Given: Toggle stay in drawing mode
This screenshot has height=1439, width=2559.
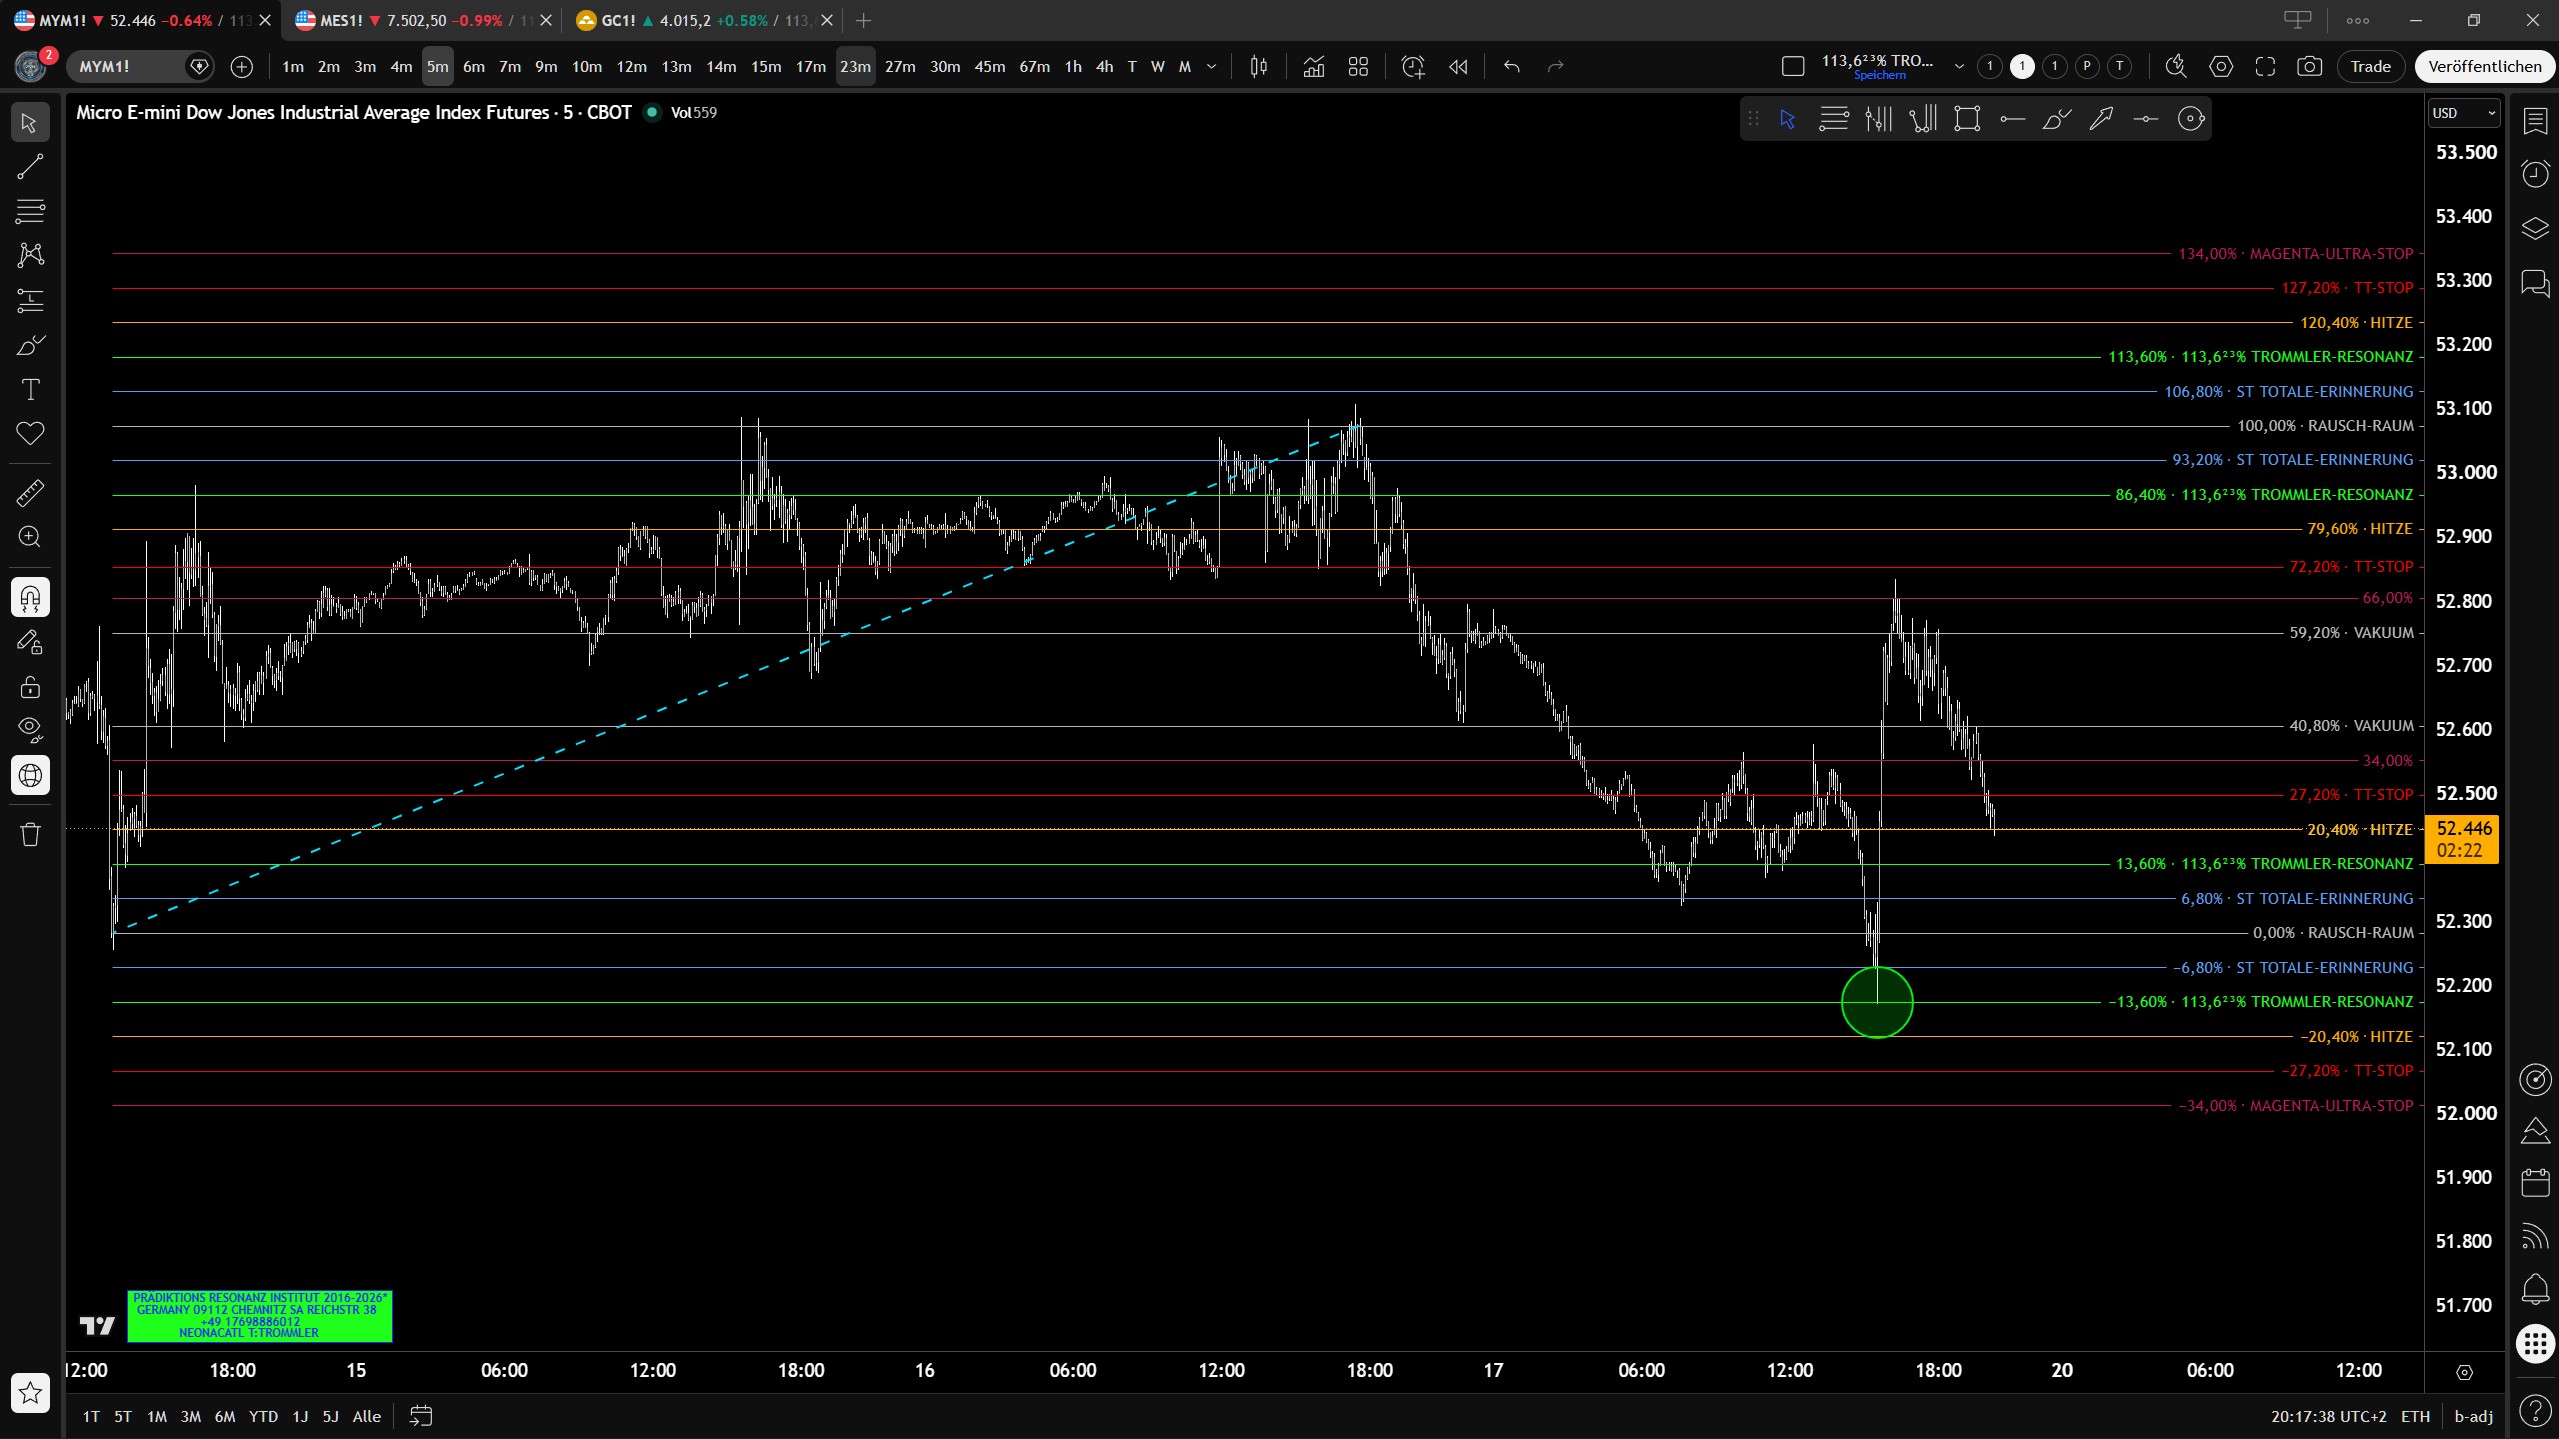Looking at the screenshot, I should pos(30,642).
